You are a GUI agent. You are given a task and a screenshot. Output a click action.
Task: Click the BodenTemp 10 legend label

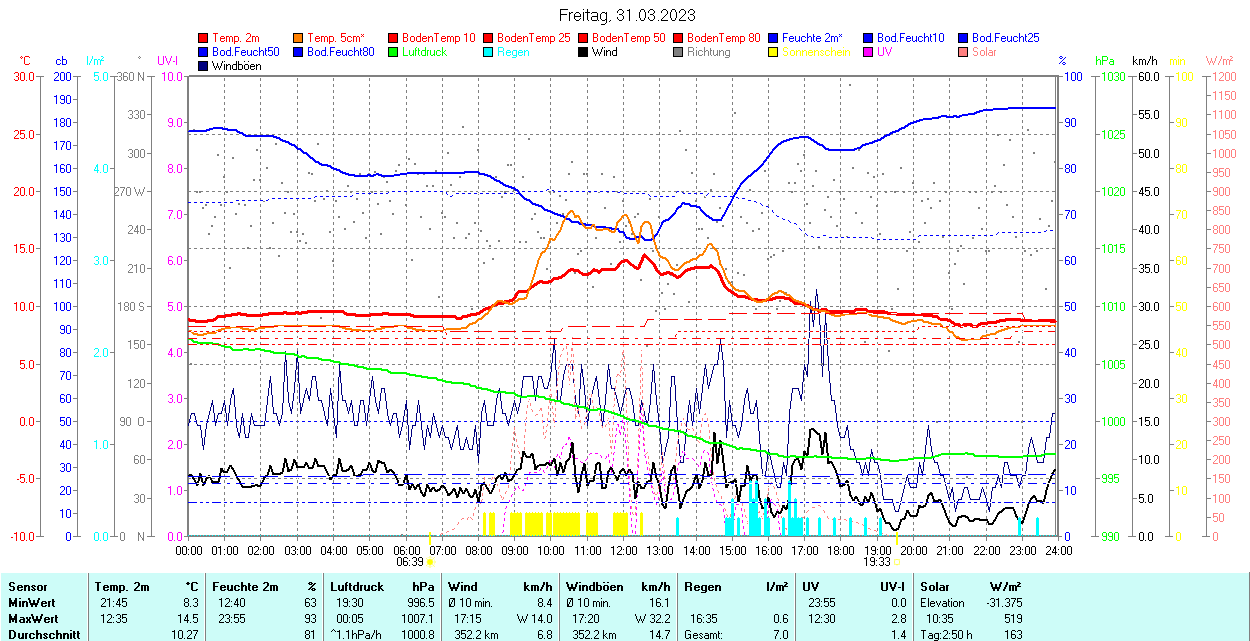coord(438,38)
